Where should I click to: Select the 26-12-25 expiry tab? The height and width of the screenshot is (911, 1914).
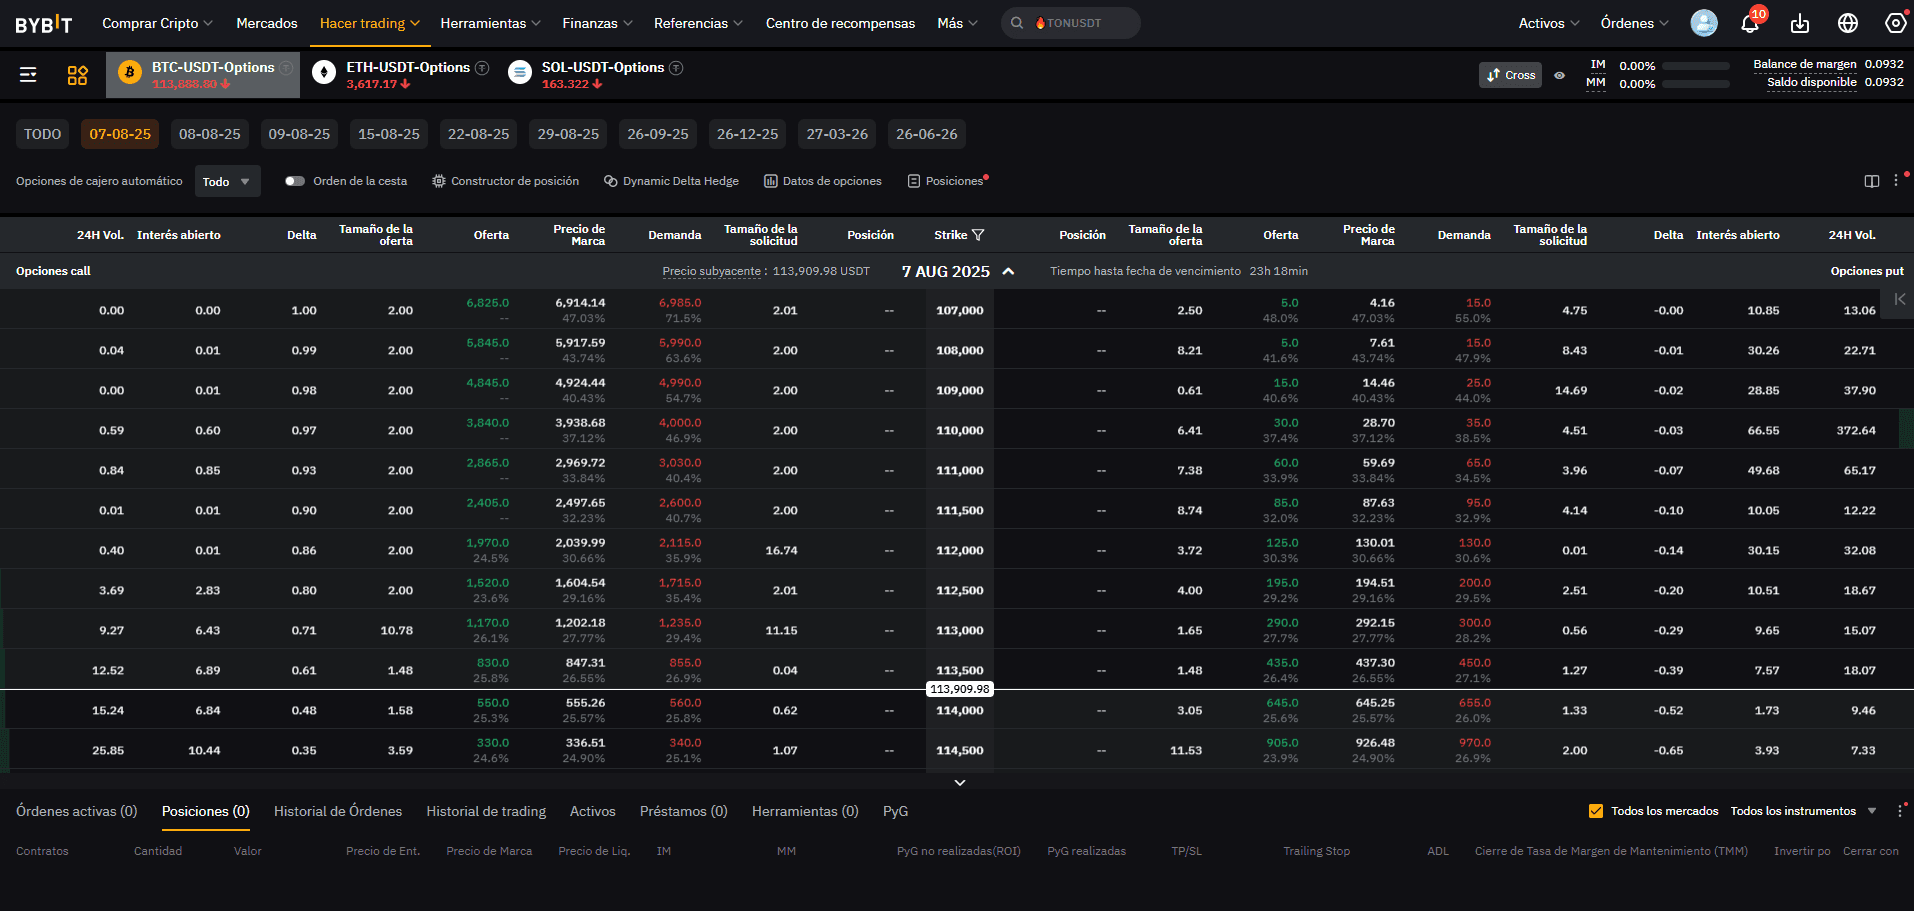pos(747,134)
